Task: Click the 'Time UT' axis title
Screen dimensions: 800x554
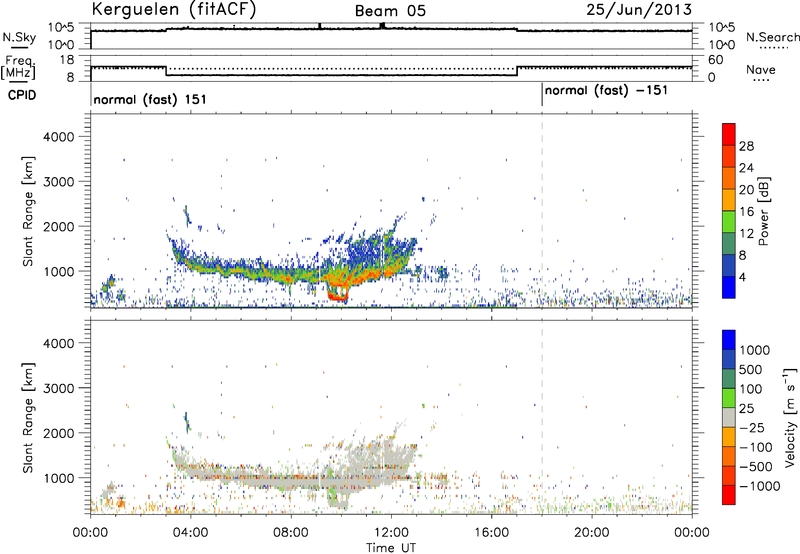Action: 391,548
